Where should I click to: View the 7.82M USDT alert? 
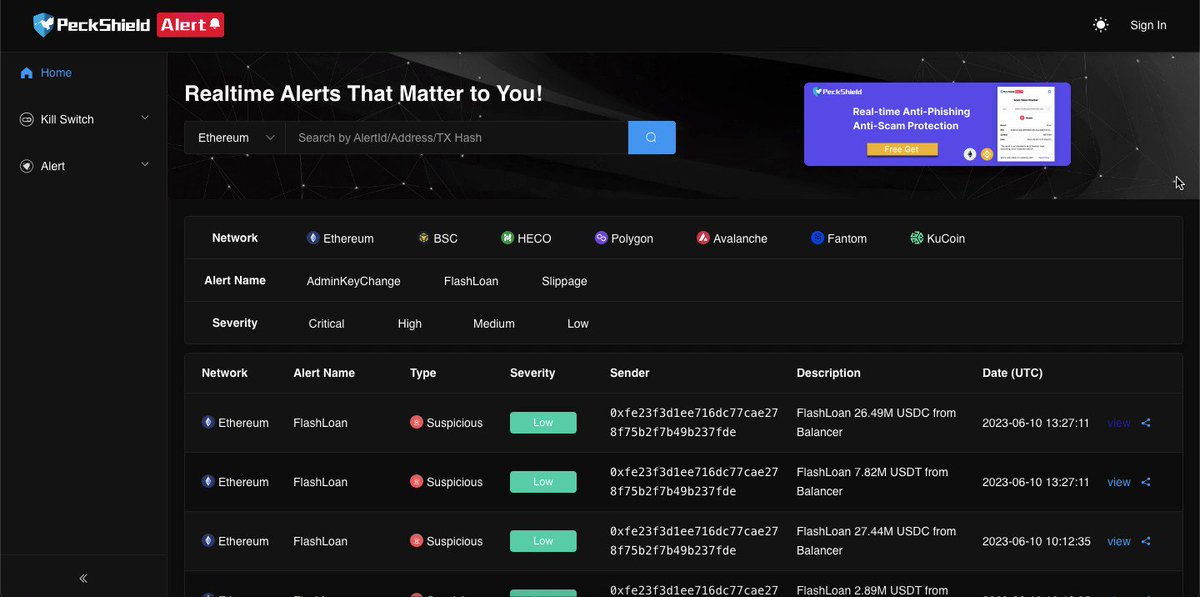pyautogui.click(x=1119, y=482)
